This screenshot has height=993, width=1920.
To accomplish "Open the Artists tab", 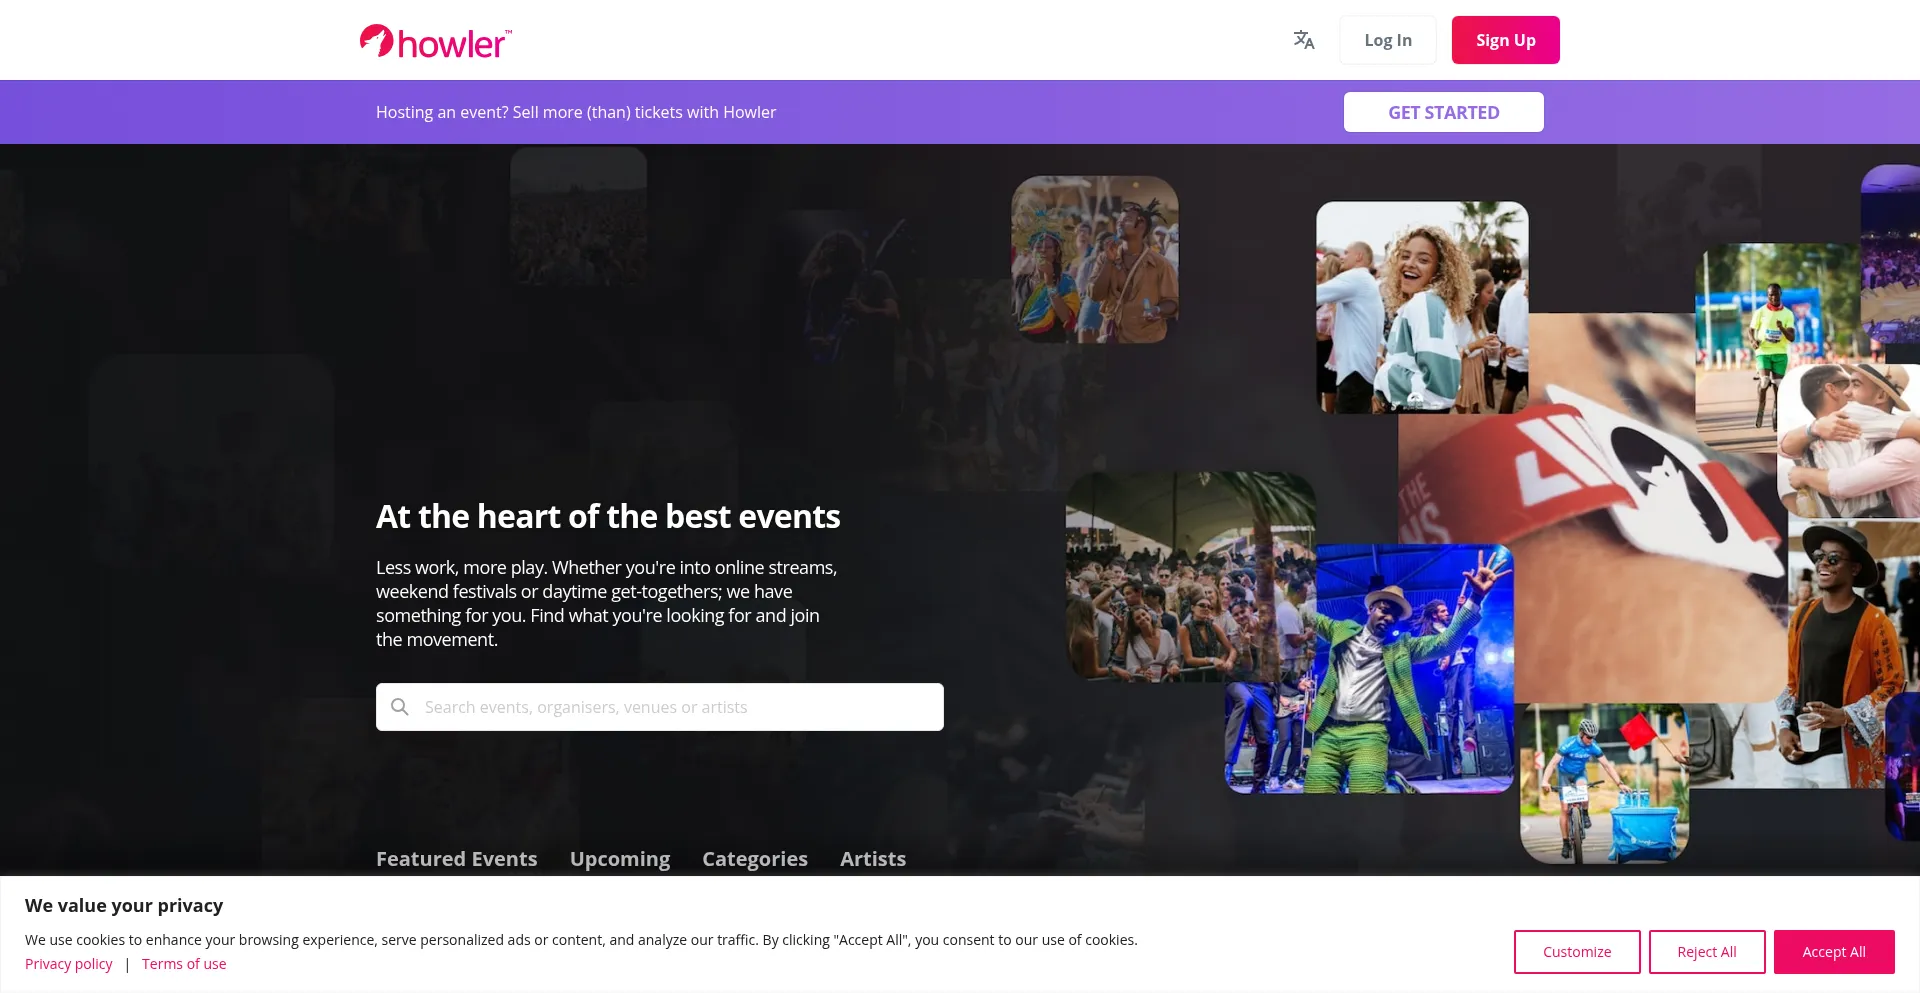I will 873,859.
